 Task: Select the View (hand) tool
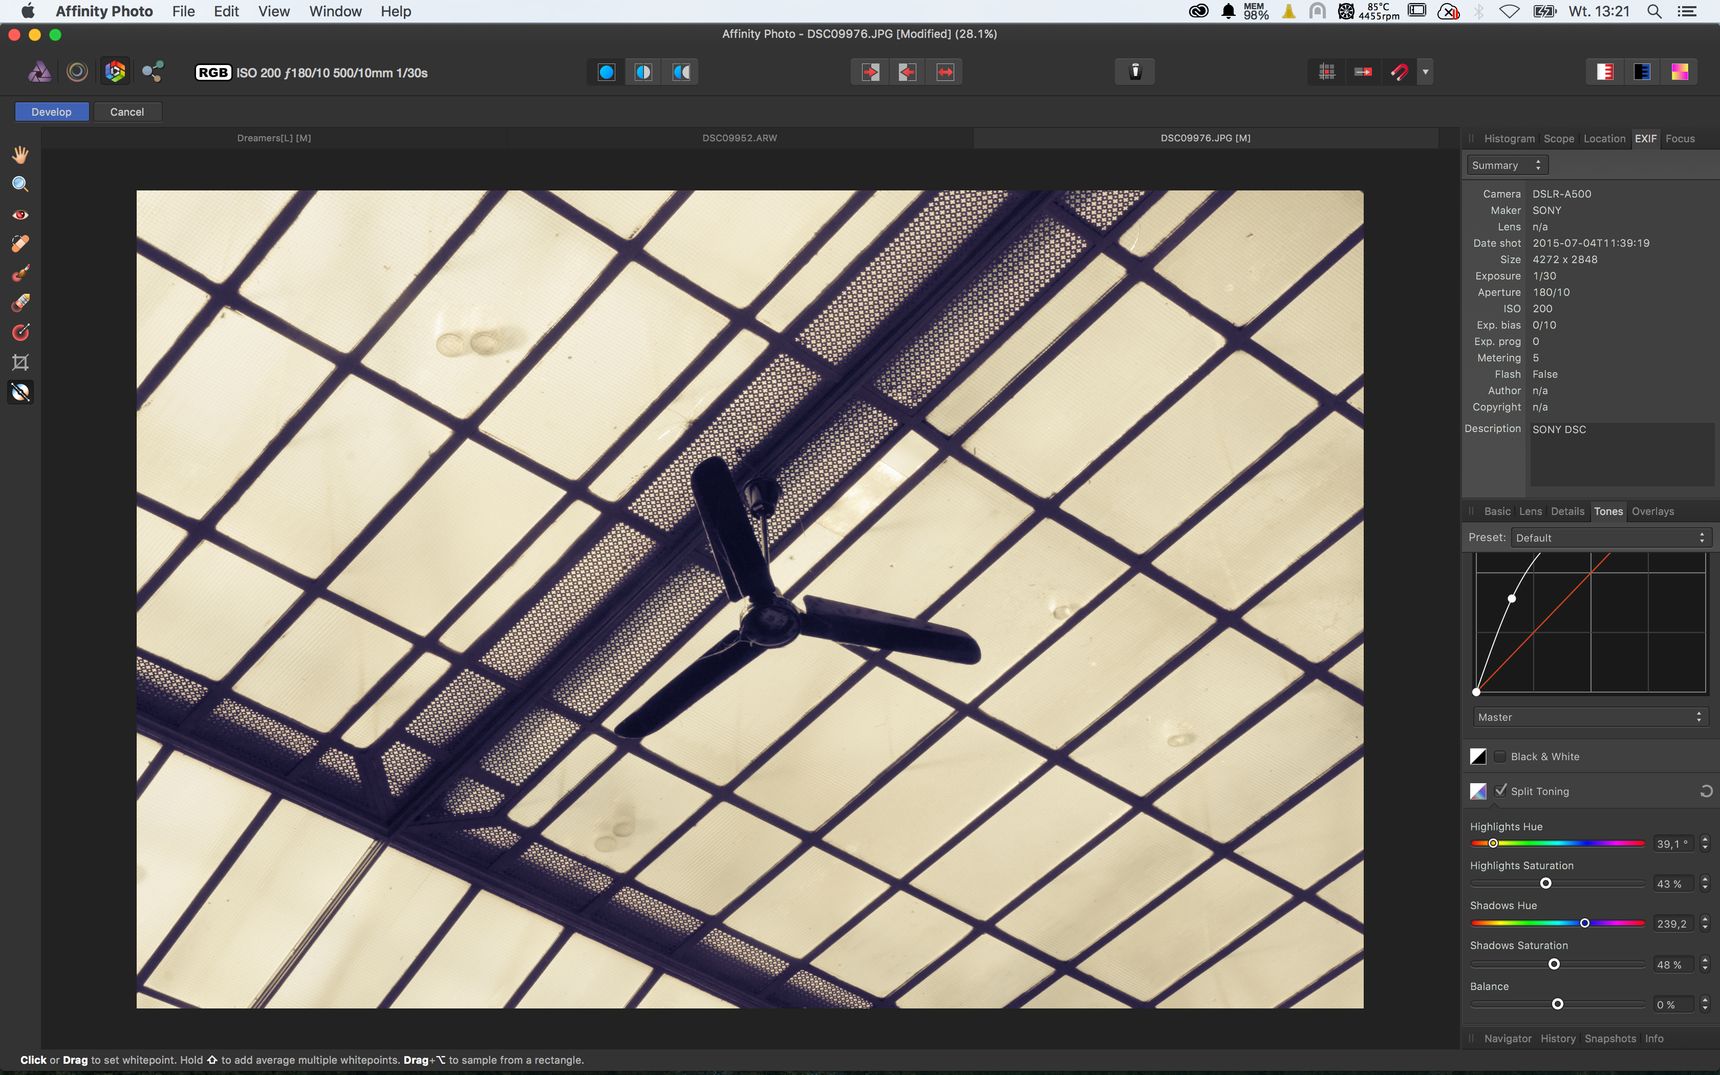pyautogui.click(x=20, y=155)
